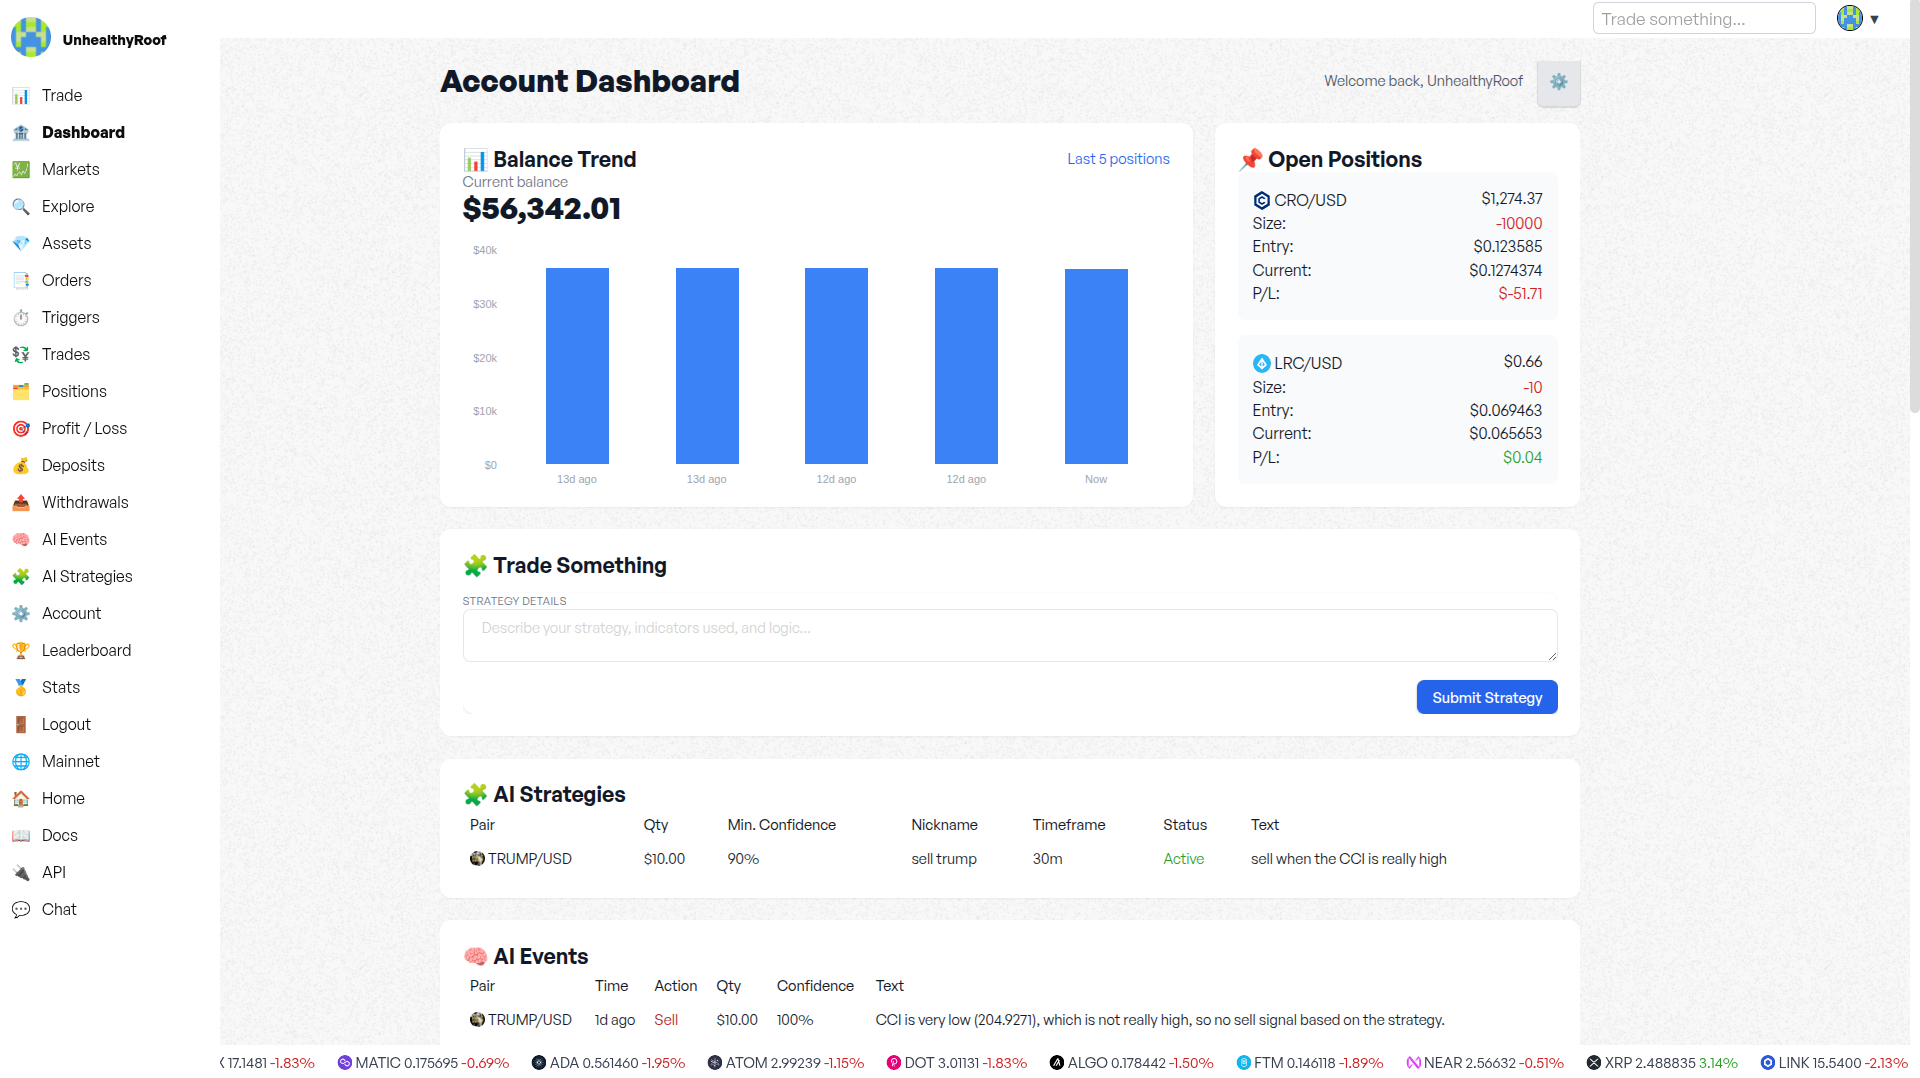
Task: Open the Last 5 positions link
Action: coord(1118,158)
